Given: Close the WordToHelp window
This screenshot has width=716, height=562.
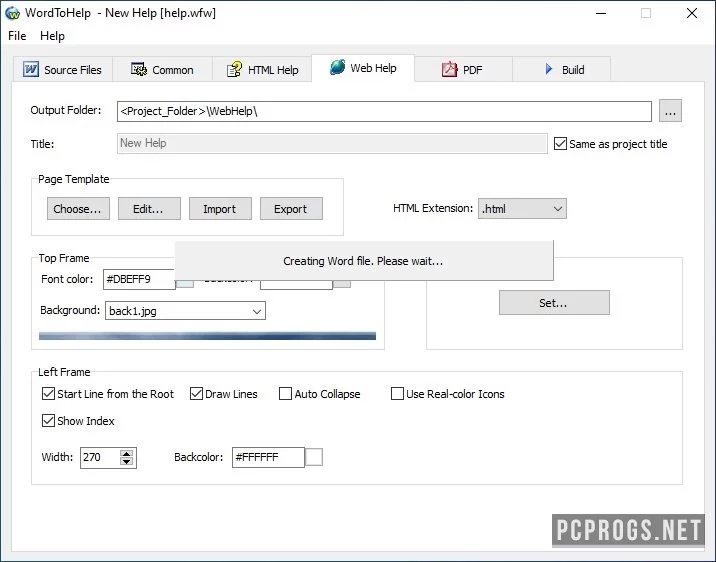Looking at the screenshot, I should [x=692, y=13].
